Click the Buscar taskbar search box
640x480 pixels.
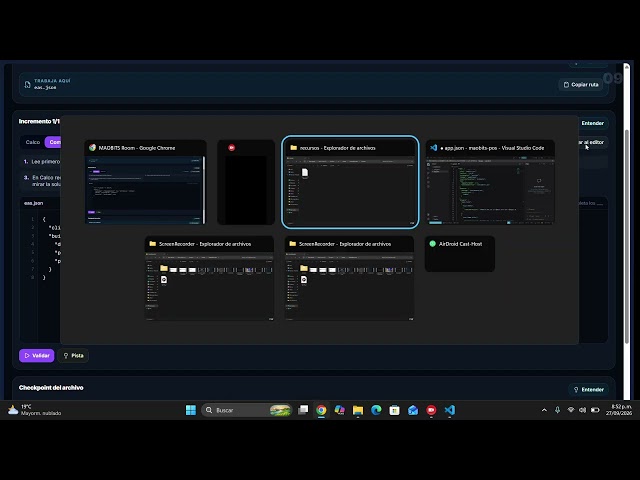pyautogui.click(x=247, y=410)
